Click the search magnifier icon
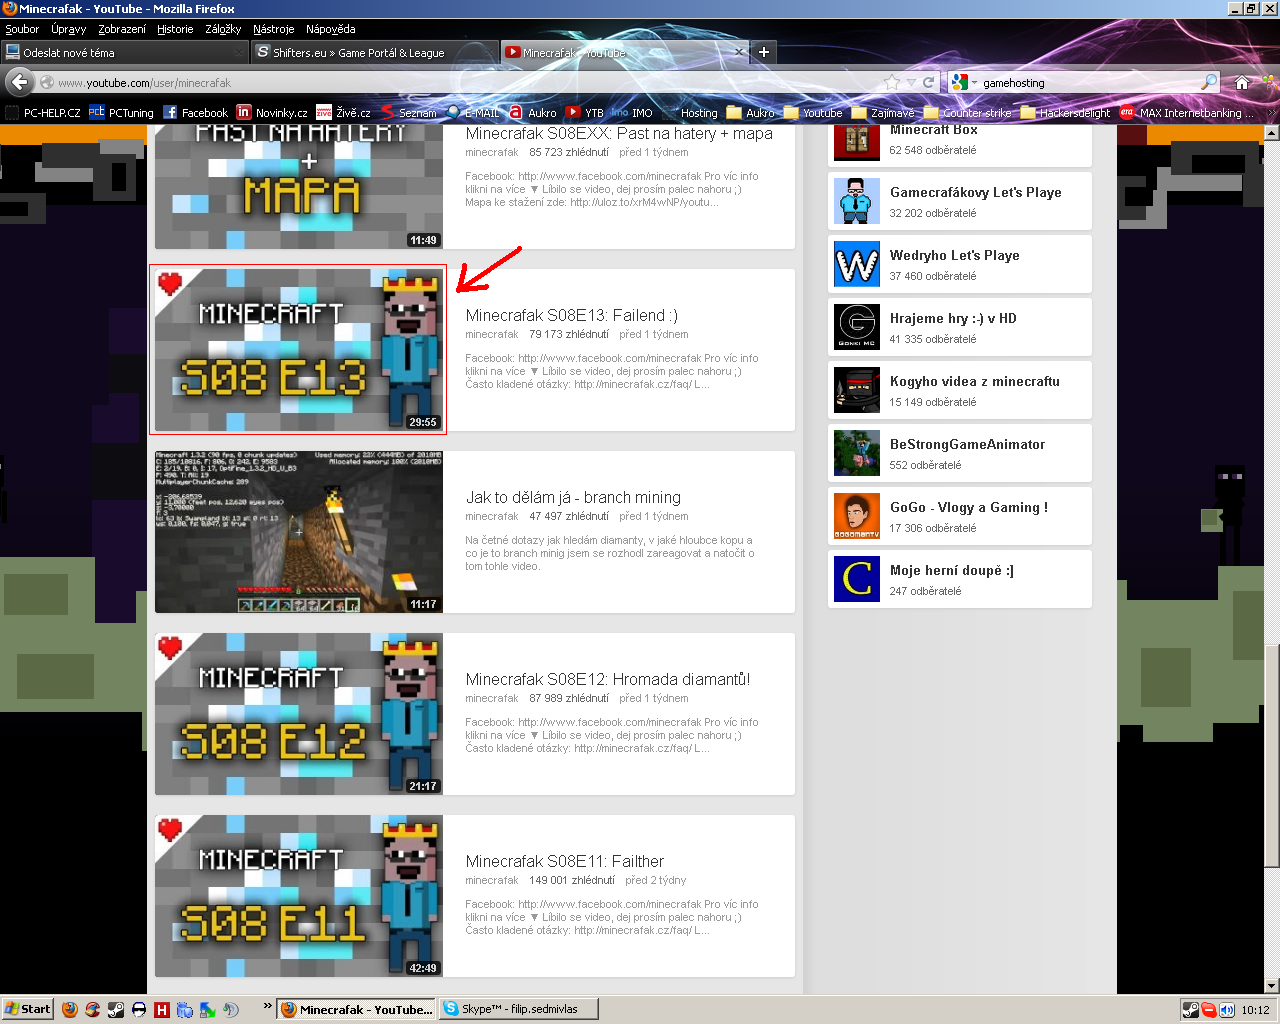 coord(1209,82)
